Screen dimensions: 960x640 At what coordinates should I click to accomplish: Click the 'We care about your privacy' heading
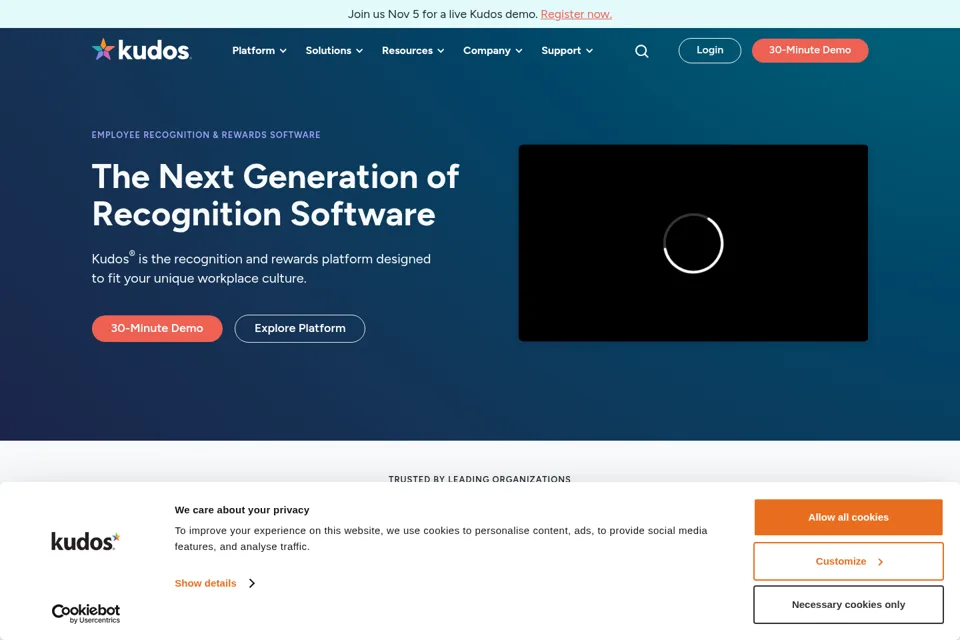click(242, 510)
